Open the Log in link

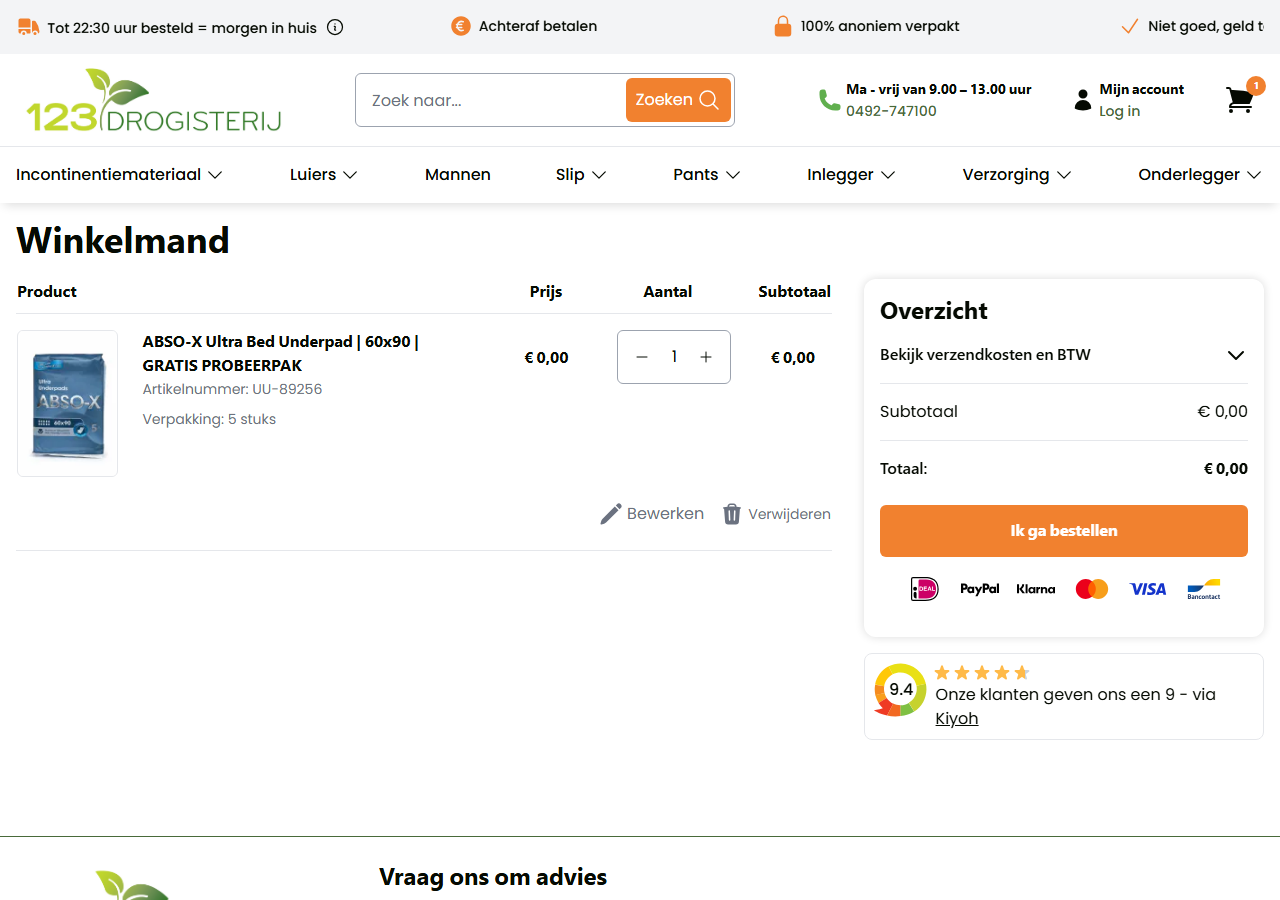1120,111
